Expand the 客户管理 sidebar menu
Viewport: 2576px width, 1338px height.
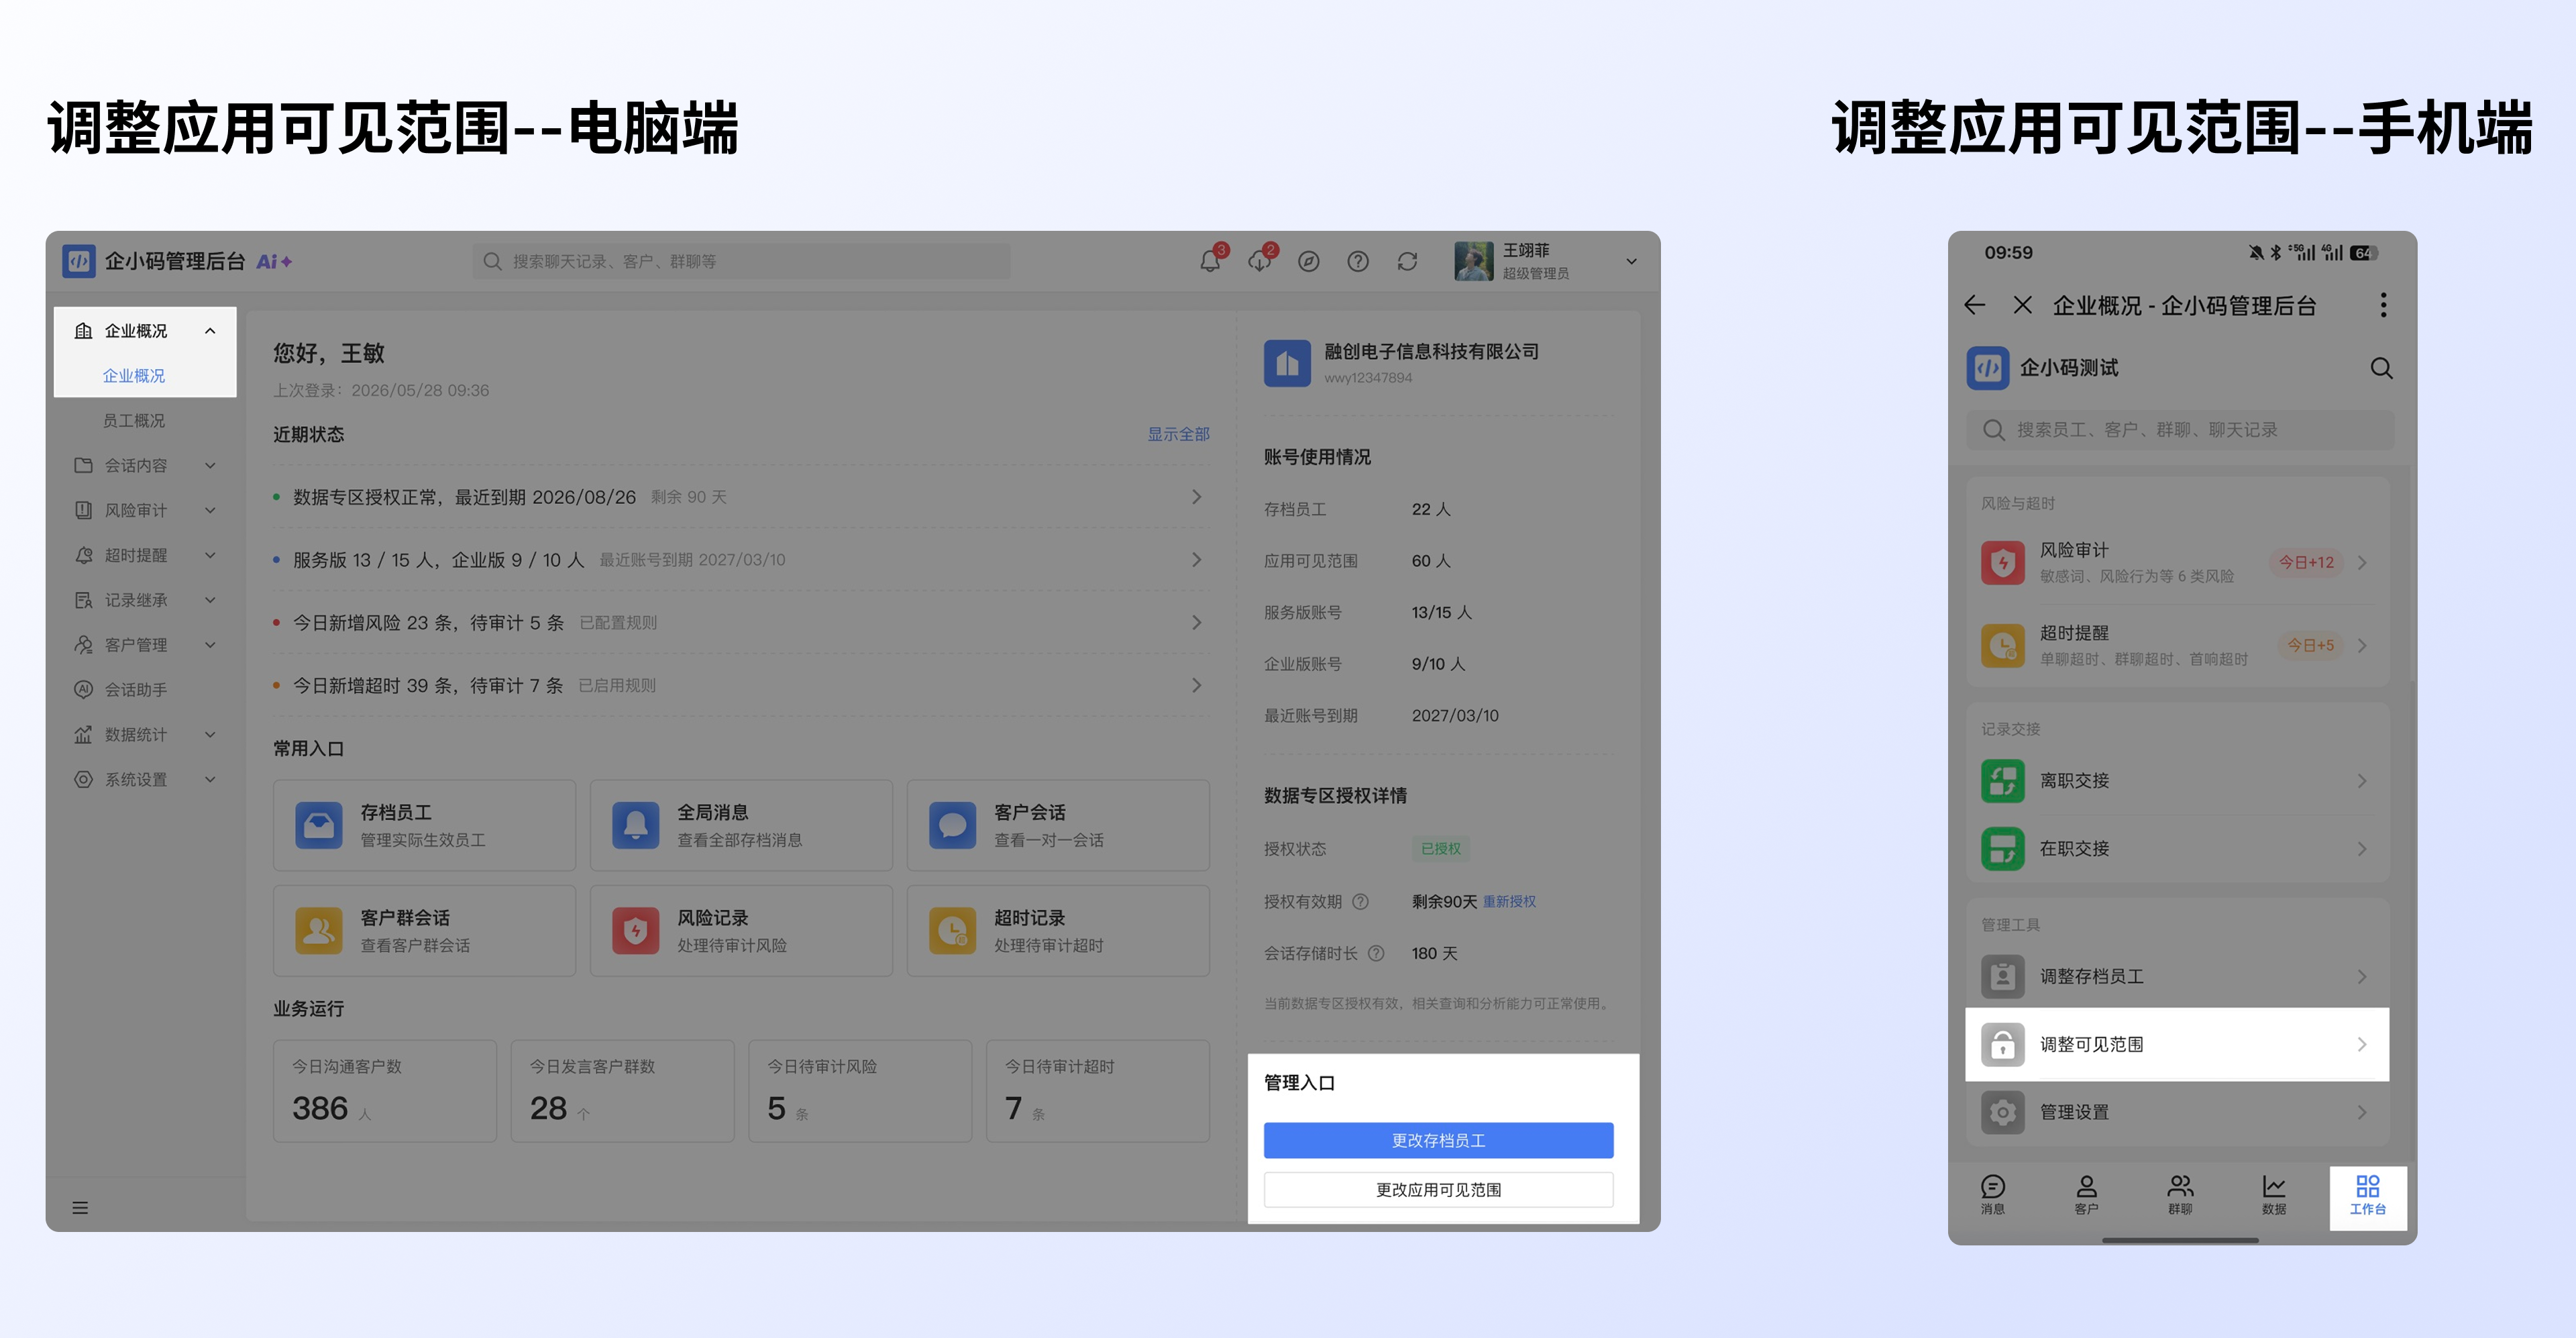click(x=210, y=645)
